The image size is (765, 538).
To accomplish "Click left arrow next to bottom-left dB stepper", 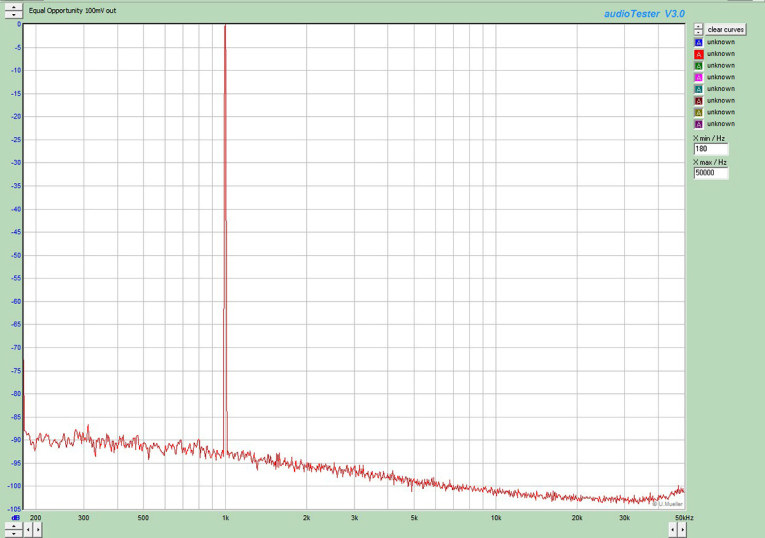I will click(x=28, y=529).
